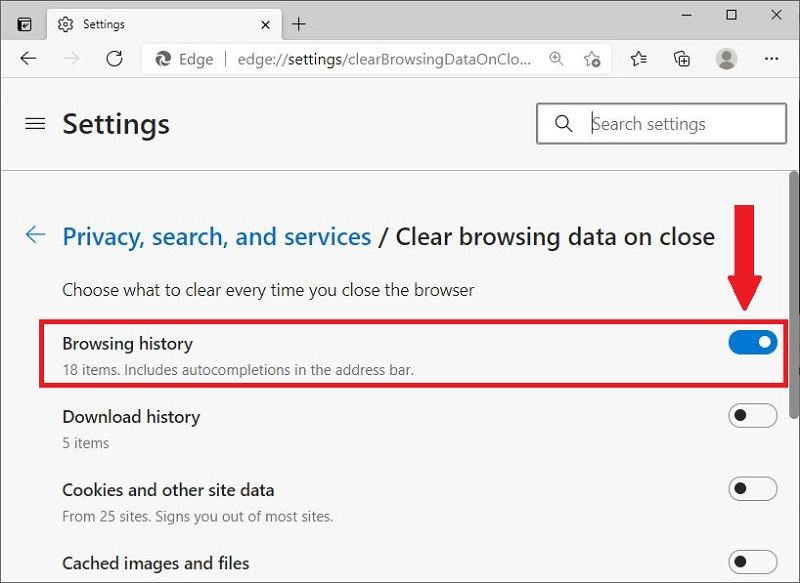Click the browser back navigation arrow
The width and height of the screenshot is (800, 583).
click(x=28, y=59)
